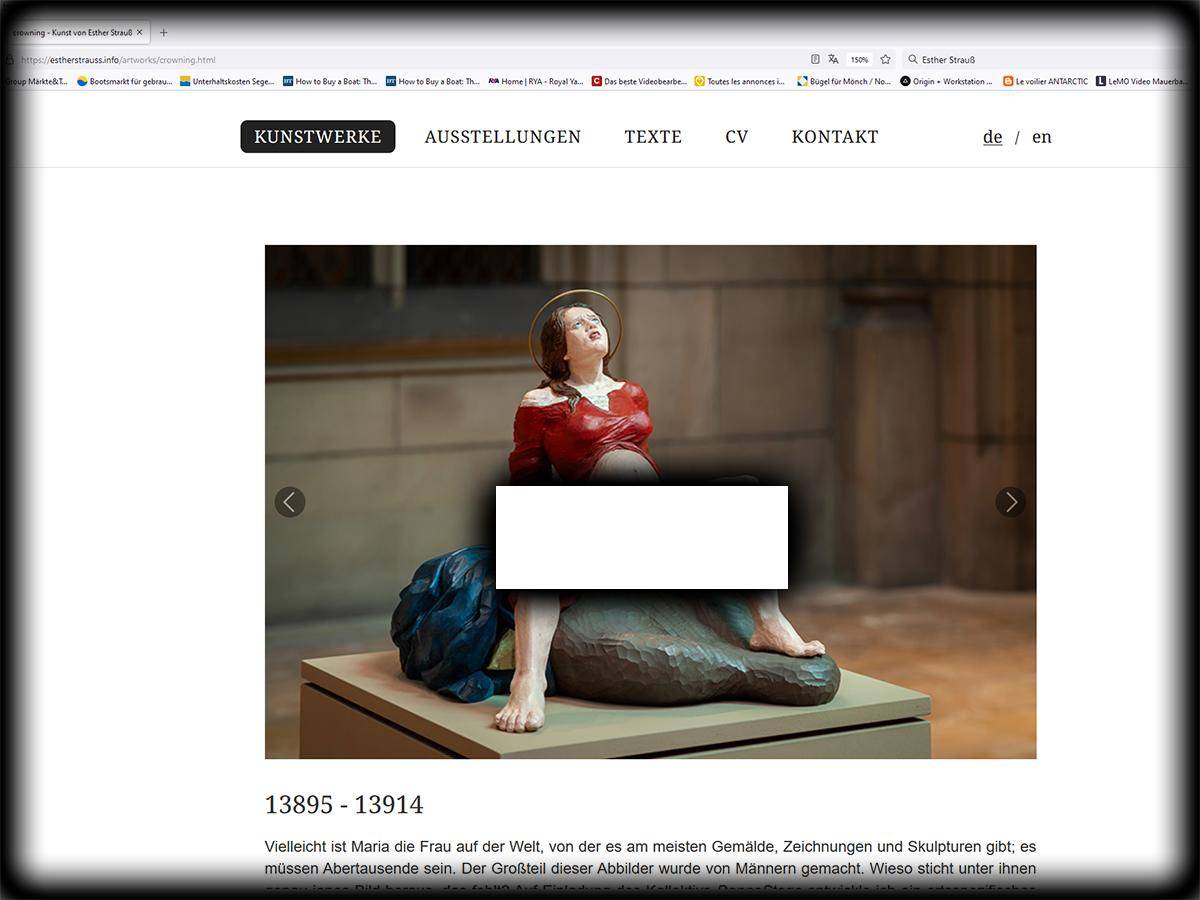Screen dimensions: 1200x900
Task: Toggle reader view in the address bar
Action: (815, 59)
